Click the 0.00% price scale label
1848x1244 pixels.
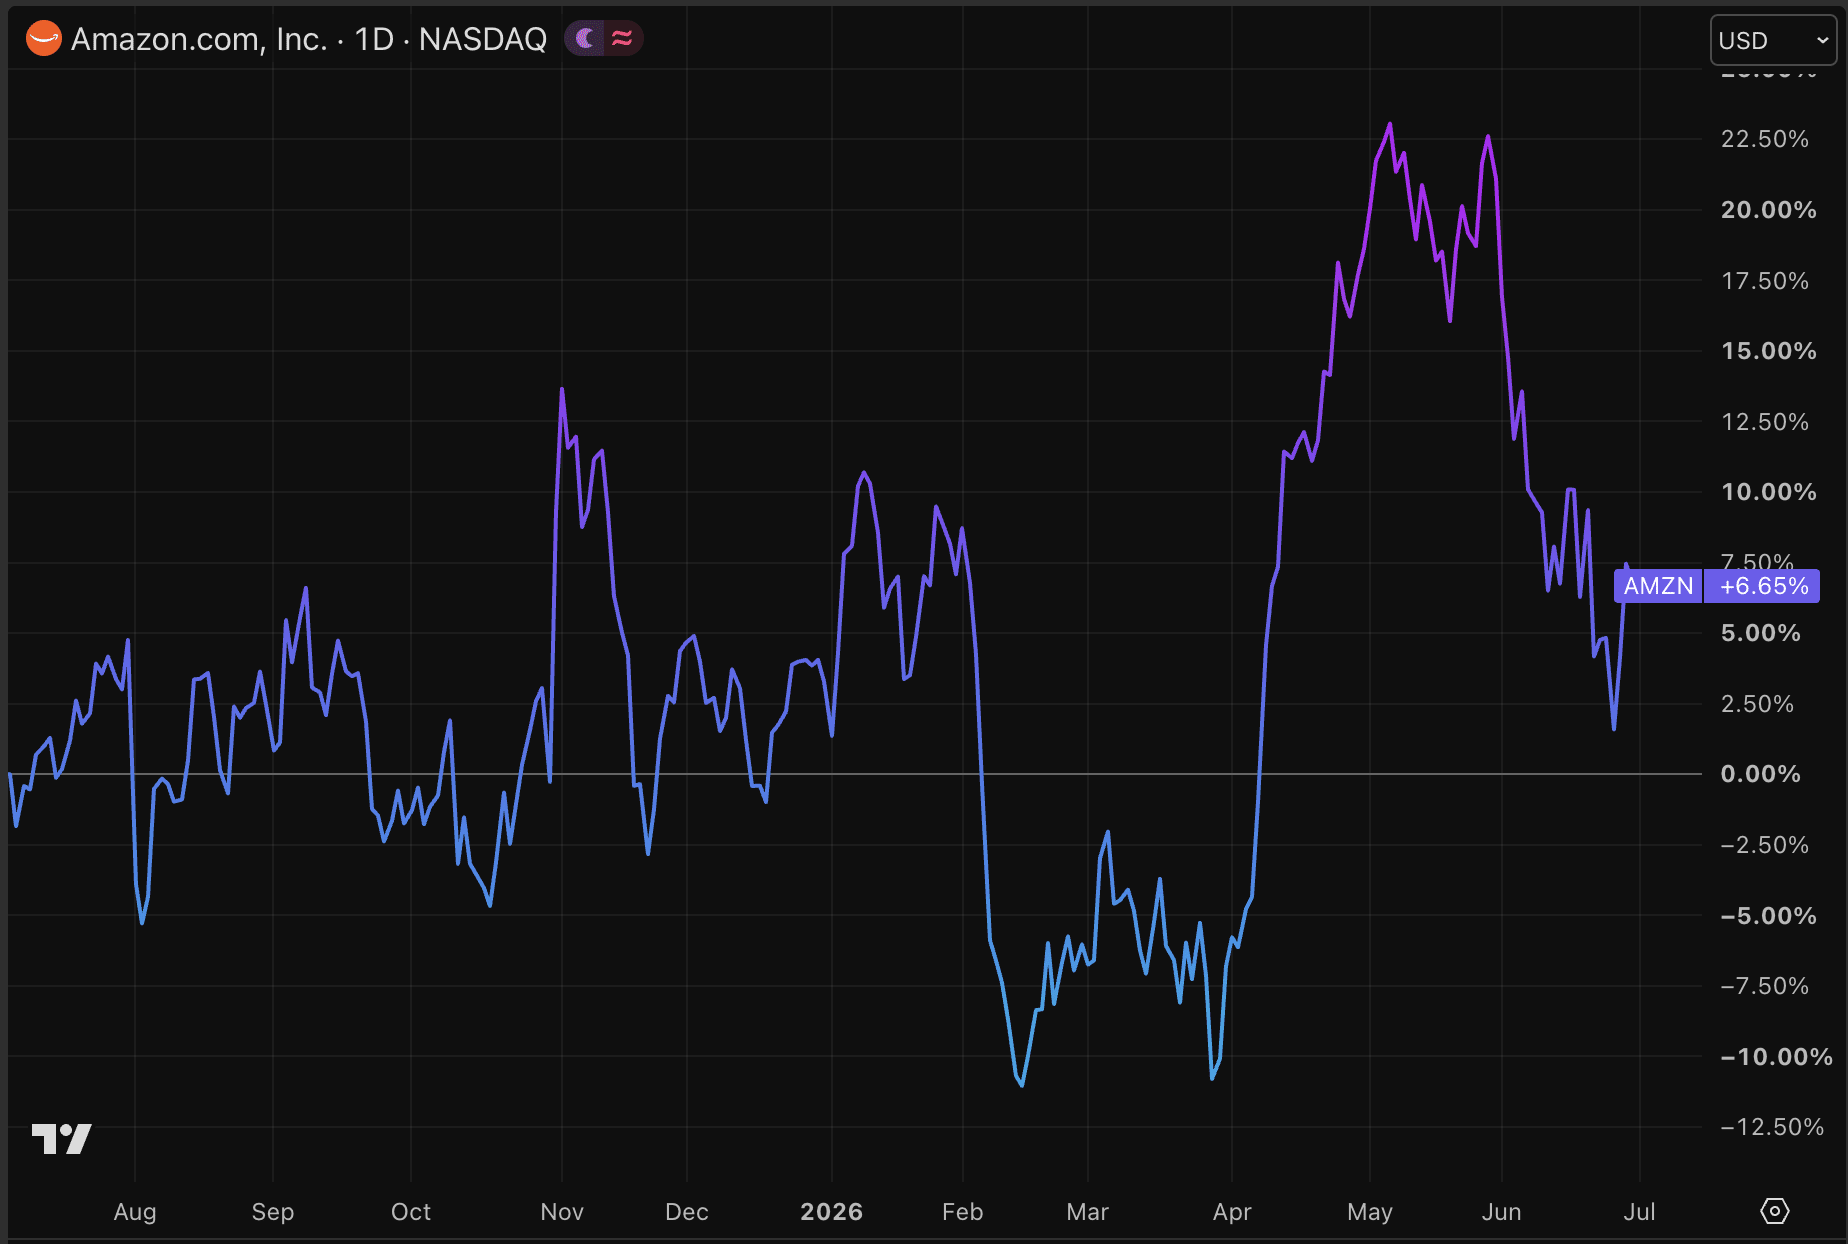coord(1760,774)
